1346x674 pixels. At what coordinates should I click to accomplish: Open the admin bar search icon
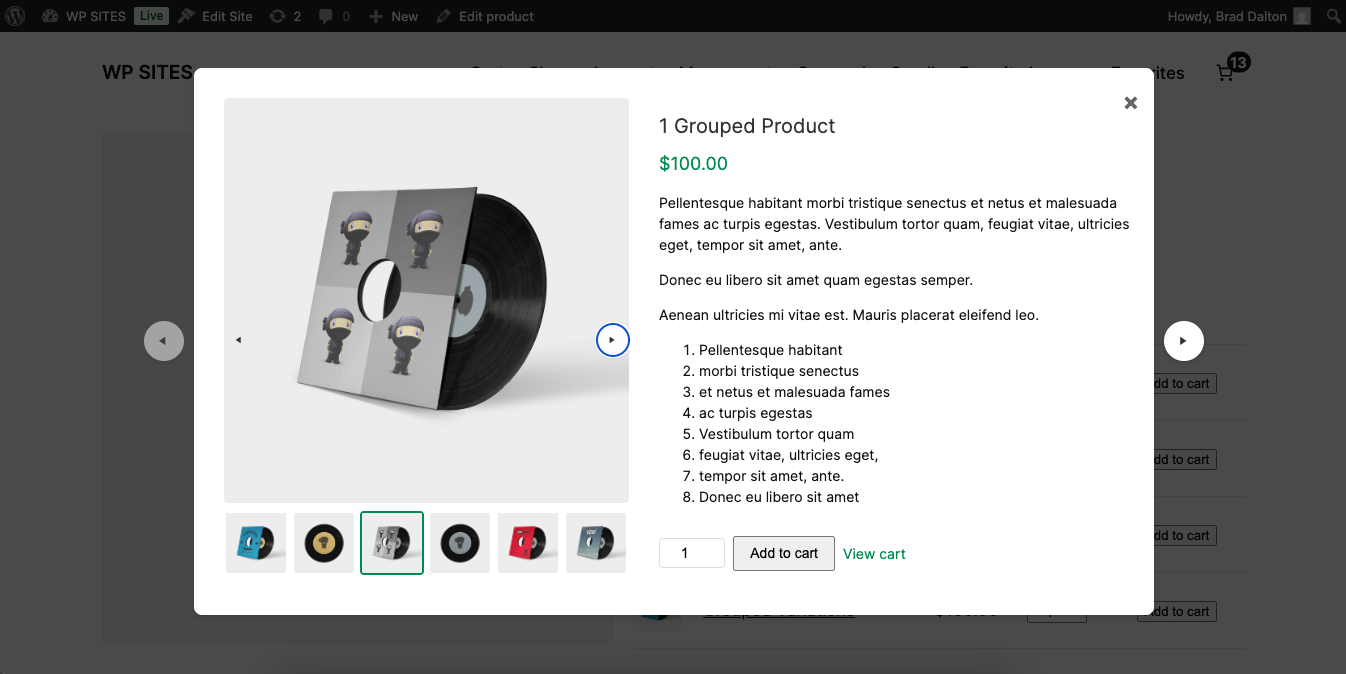tap(1332, 16)
